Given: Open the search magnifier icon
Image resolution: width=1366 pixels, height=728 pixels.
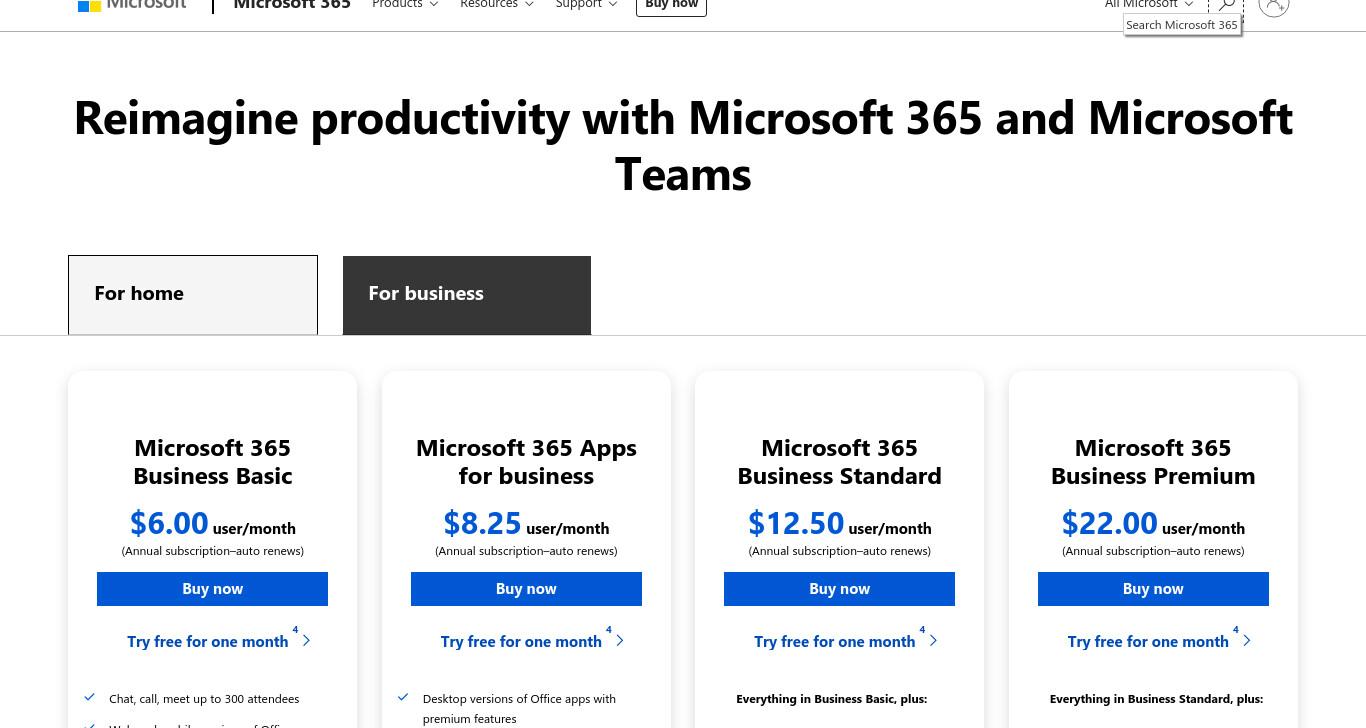Looking at the screenshot, I should click(1226, 5).
